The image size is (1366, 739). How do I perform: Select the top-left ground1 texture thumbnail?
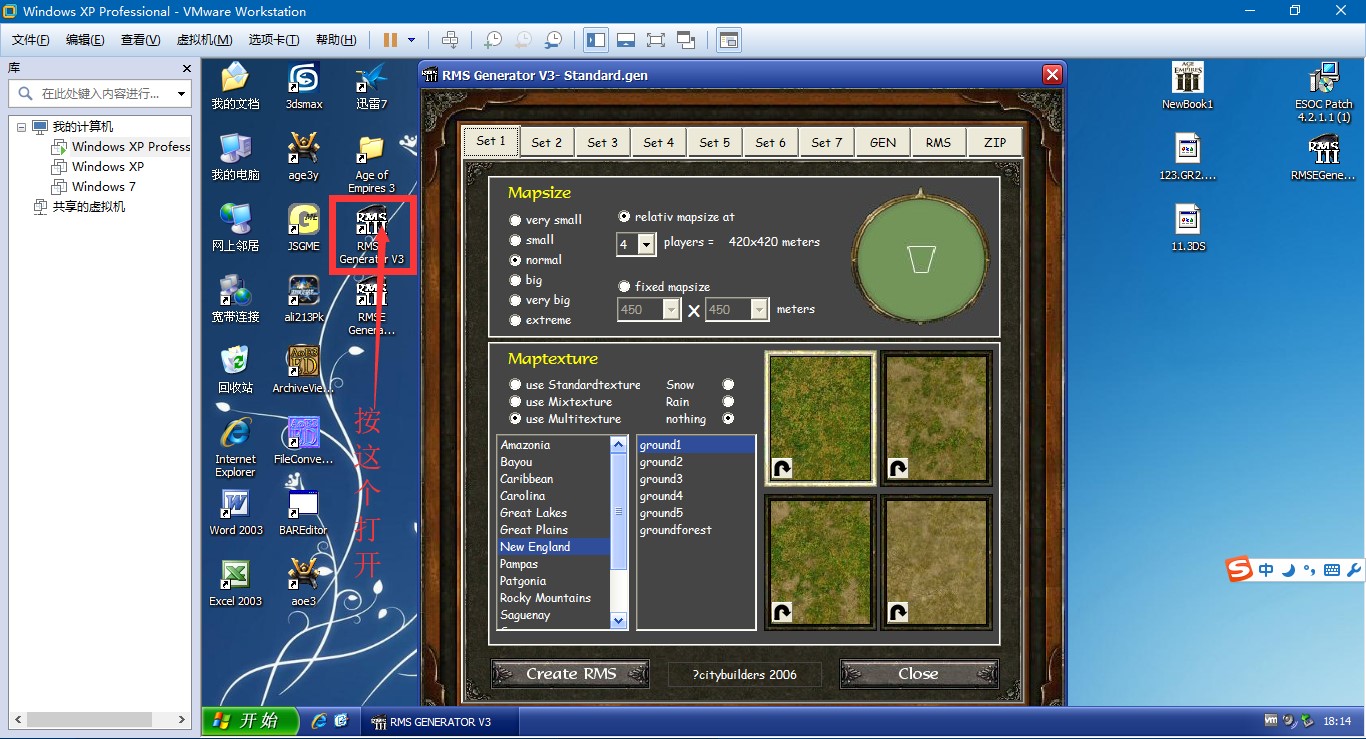coord(821,418)
